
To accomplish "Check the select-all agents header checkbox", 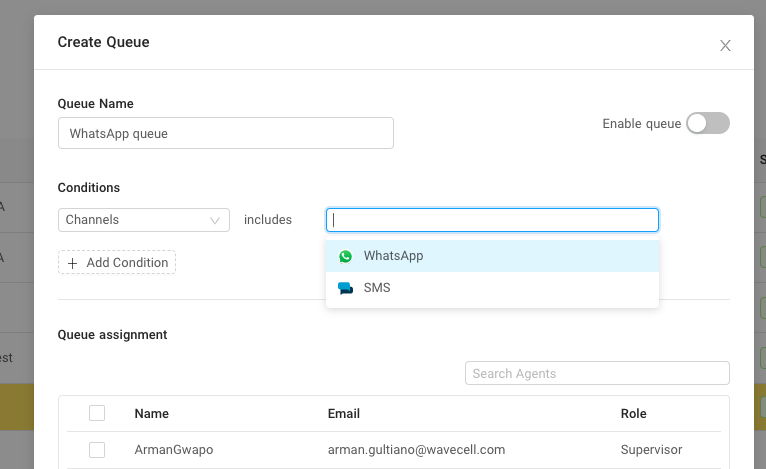I will point(97,413).
